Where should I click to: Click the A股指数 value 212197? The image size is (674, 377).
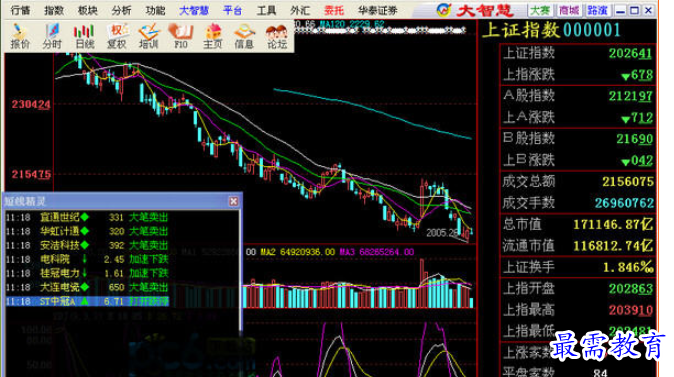tap(631, 96)
